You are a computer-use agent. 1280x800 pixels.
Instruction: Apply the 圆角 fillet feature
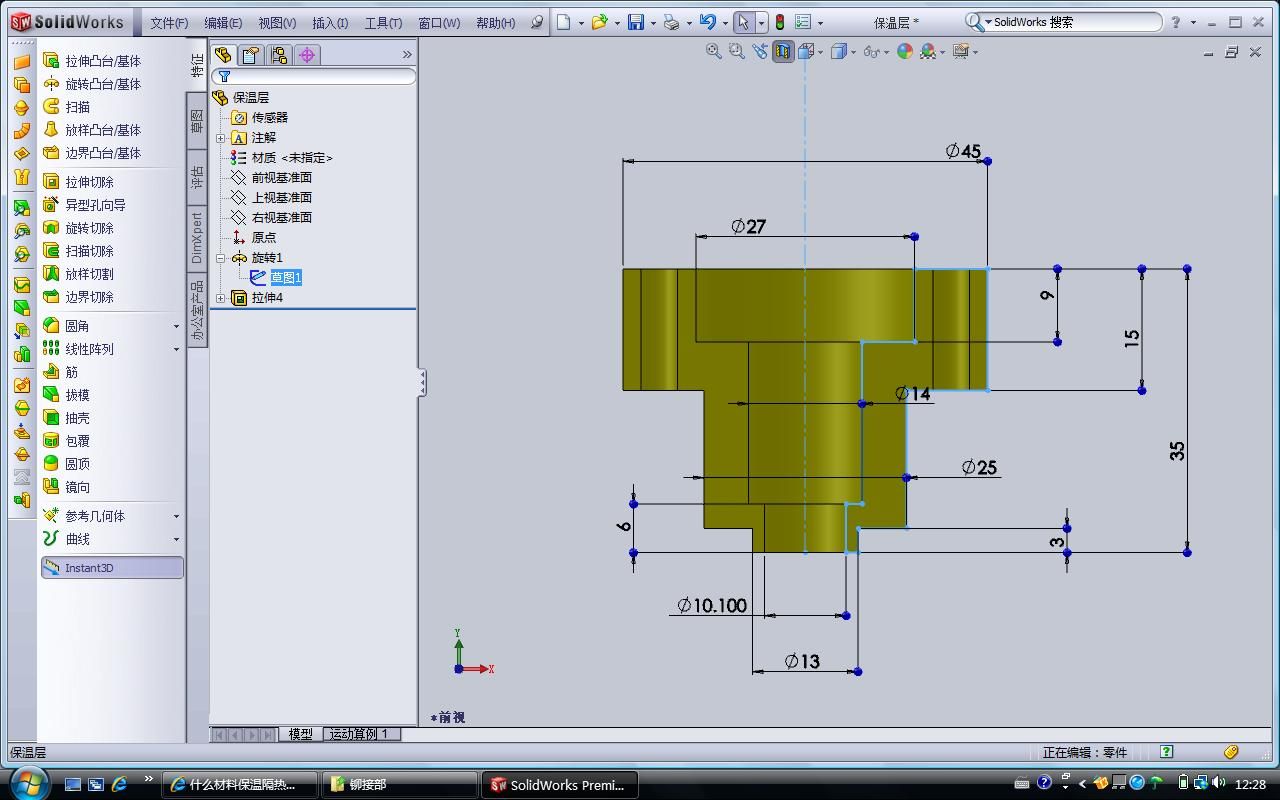(67, 326)
